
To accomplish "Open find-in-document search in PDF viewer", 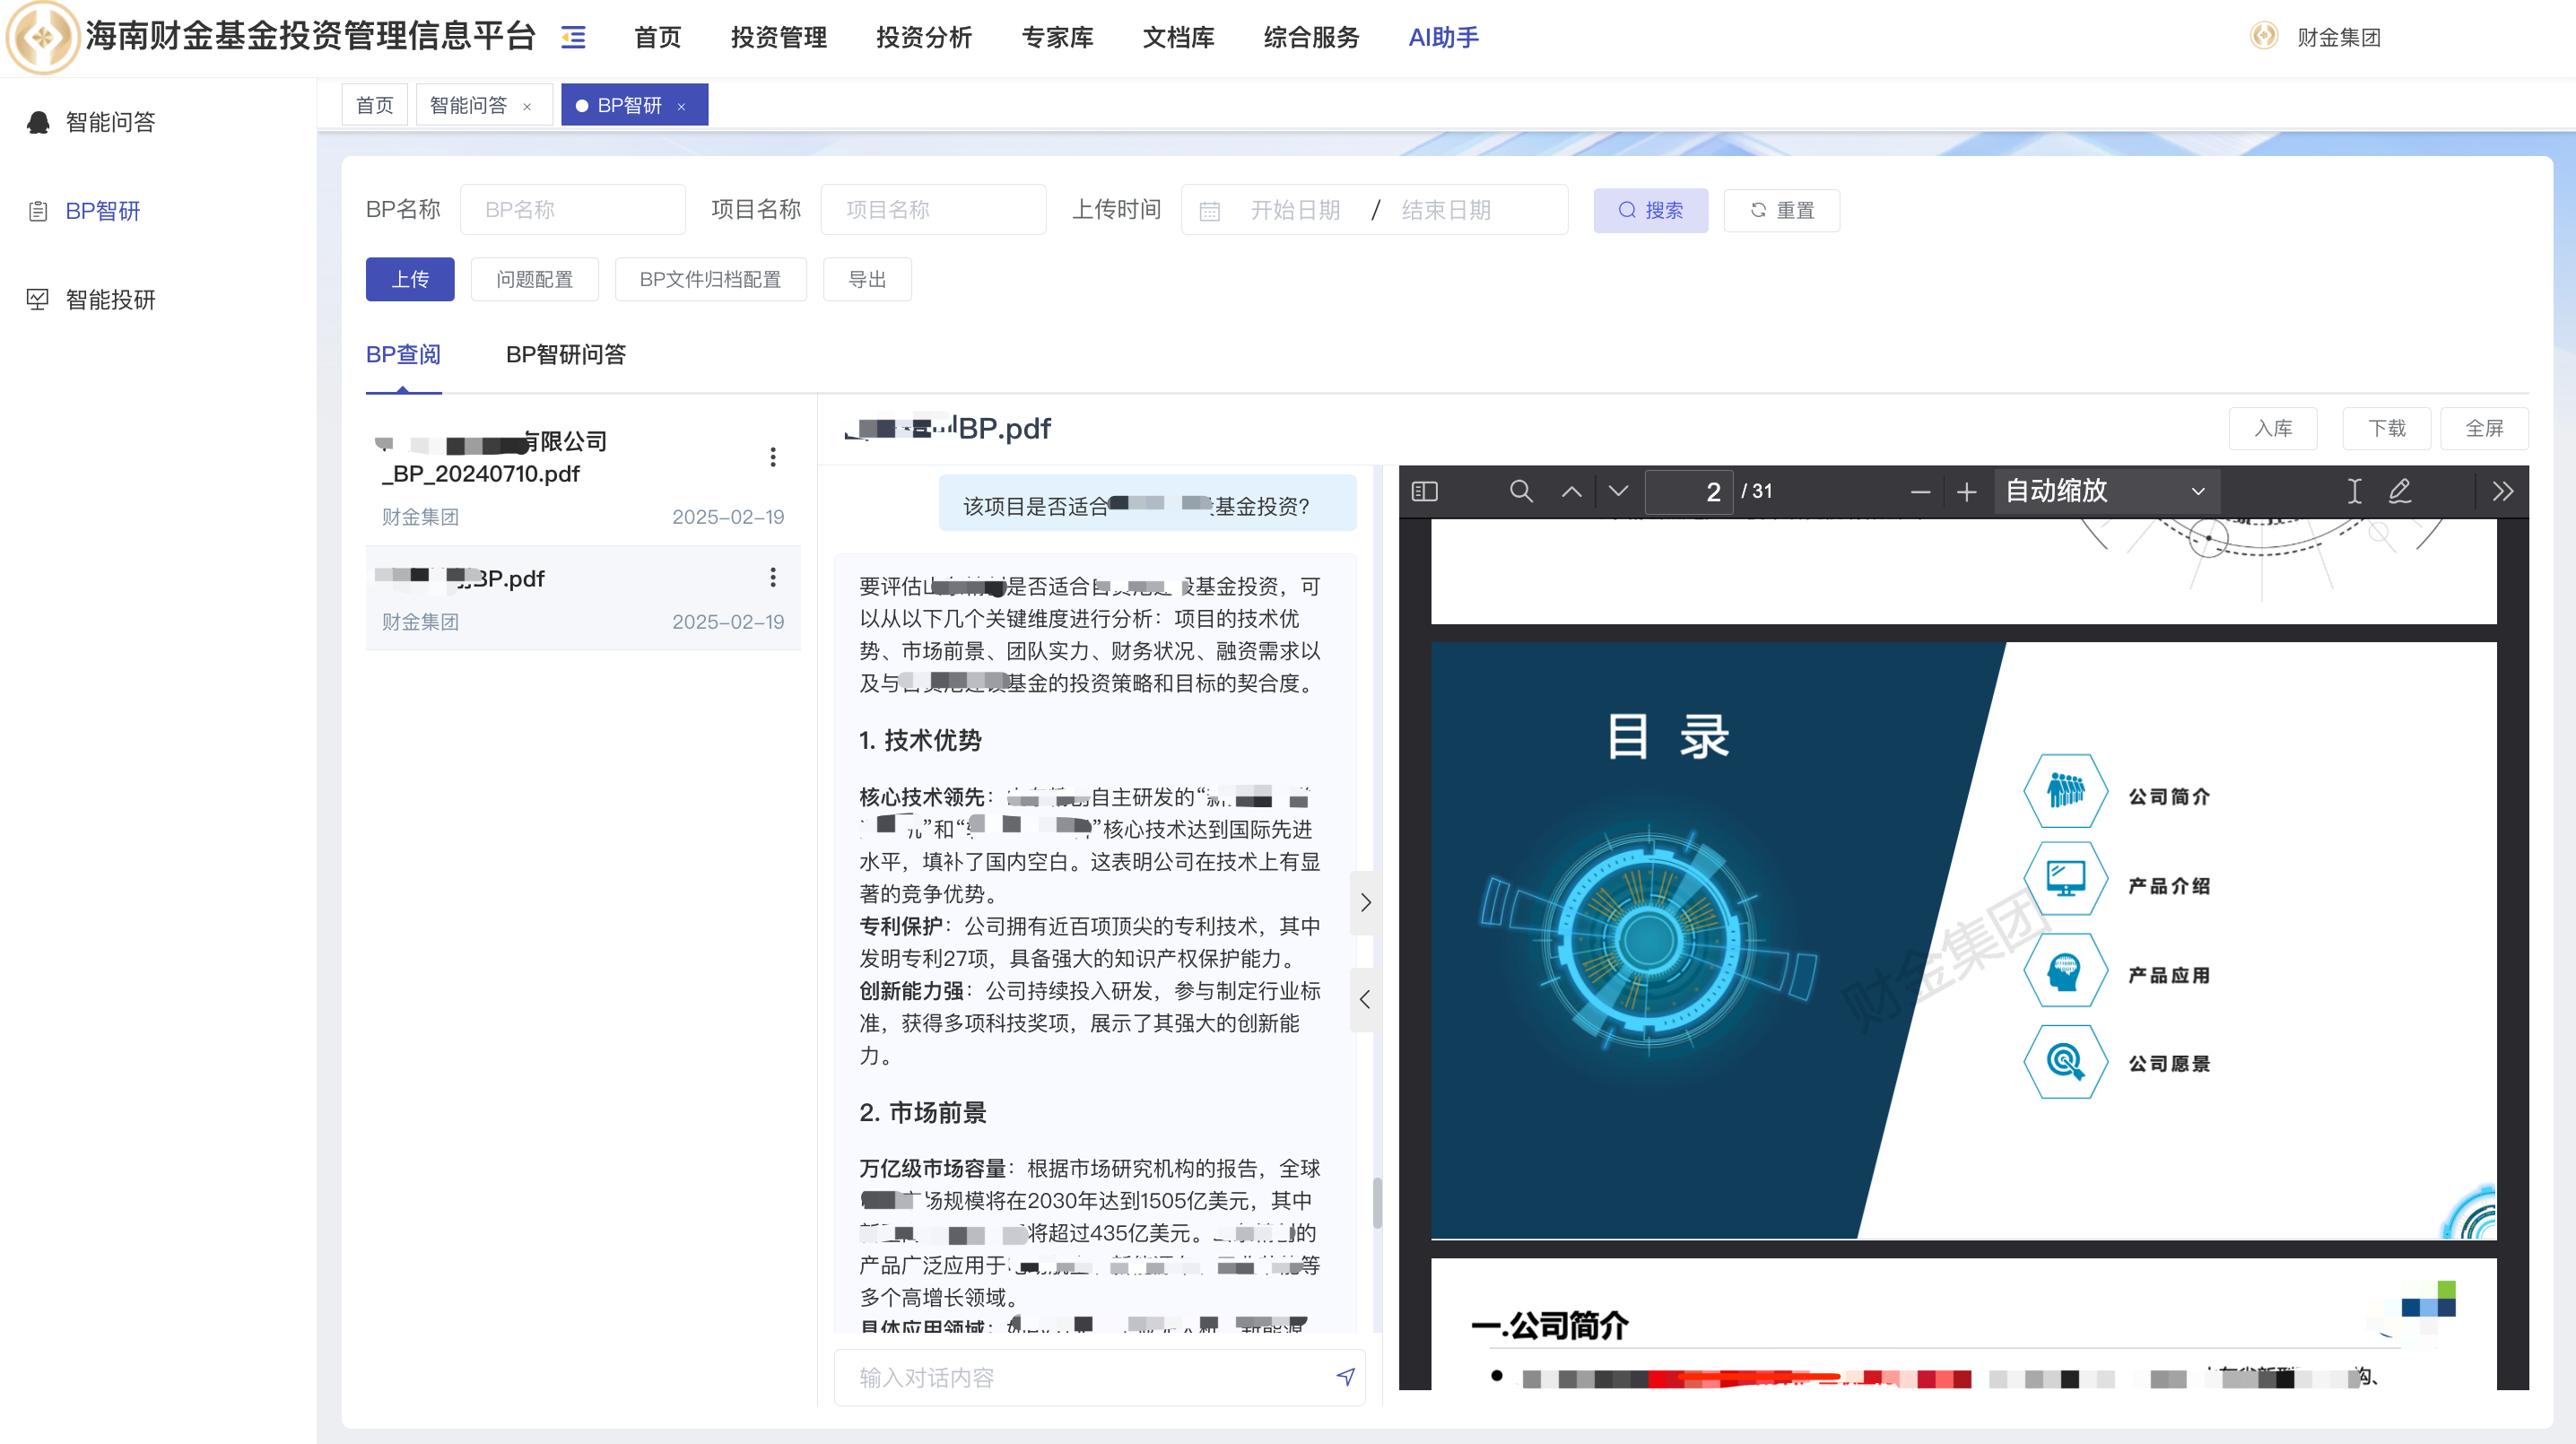I will 1521,491.
